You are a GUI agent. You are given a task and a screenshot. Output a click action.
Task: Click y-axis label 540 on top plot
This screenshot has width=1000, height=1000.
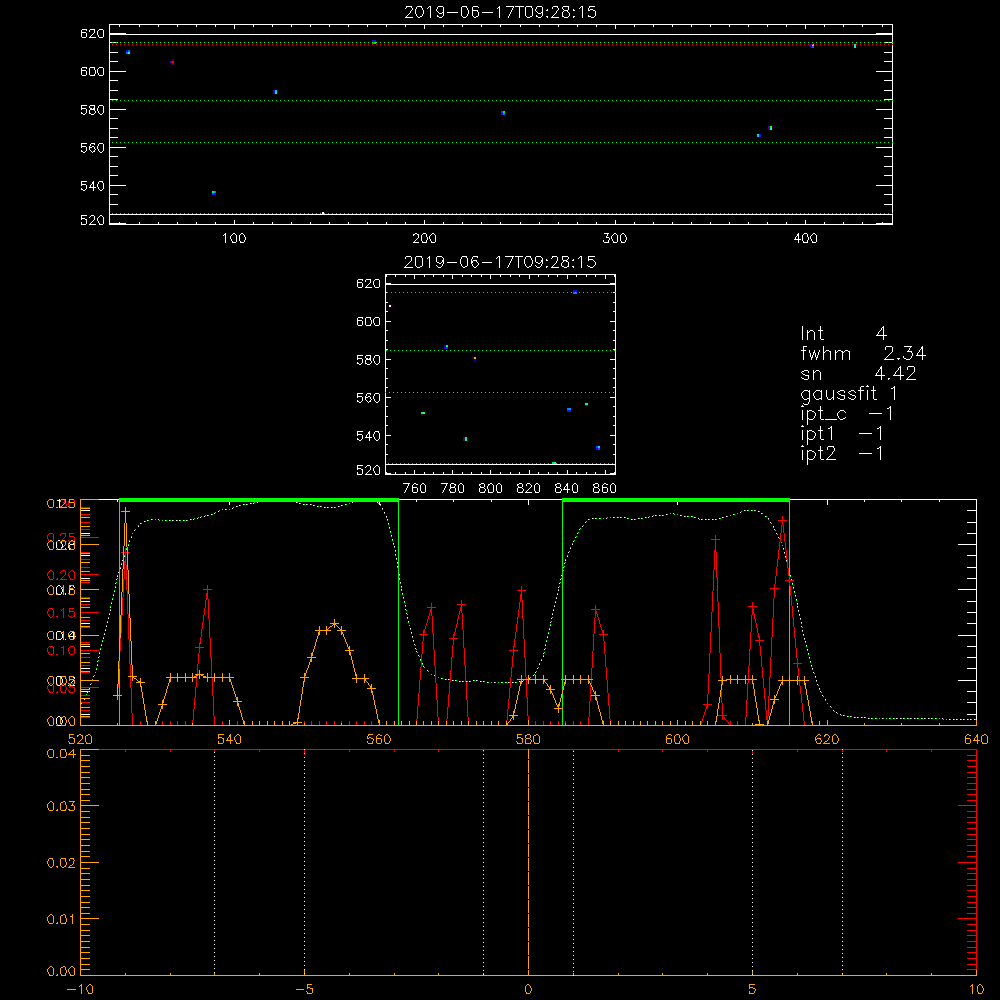(x=92, y=186)
